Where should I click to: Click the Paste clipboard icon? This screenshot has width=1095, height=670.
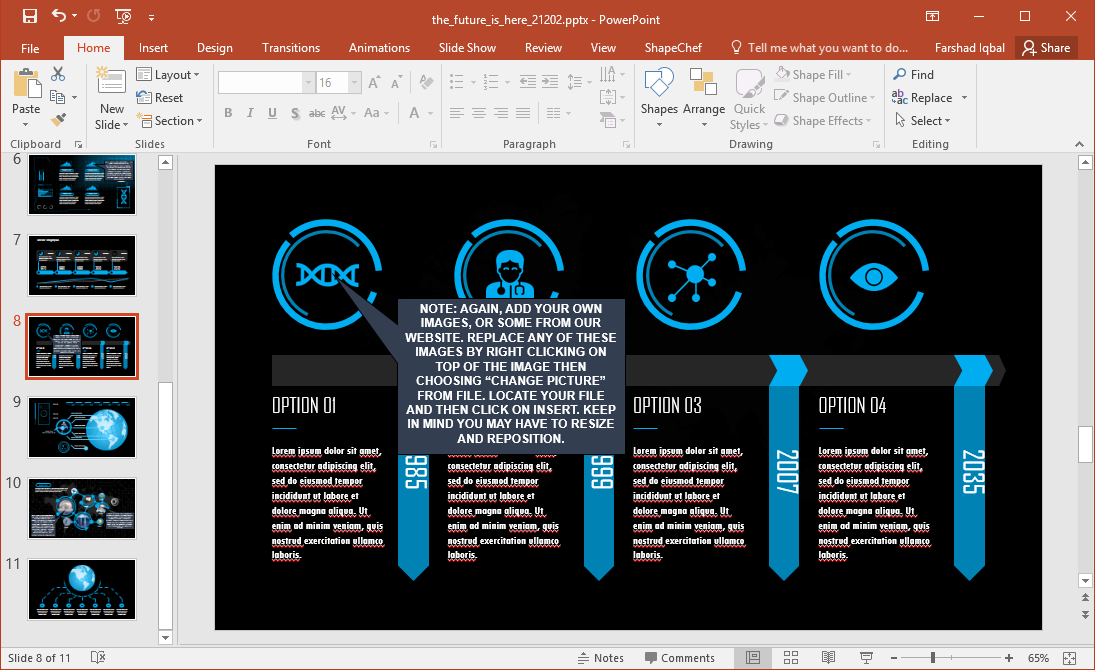pyautogui.click(x=27, y=84)
